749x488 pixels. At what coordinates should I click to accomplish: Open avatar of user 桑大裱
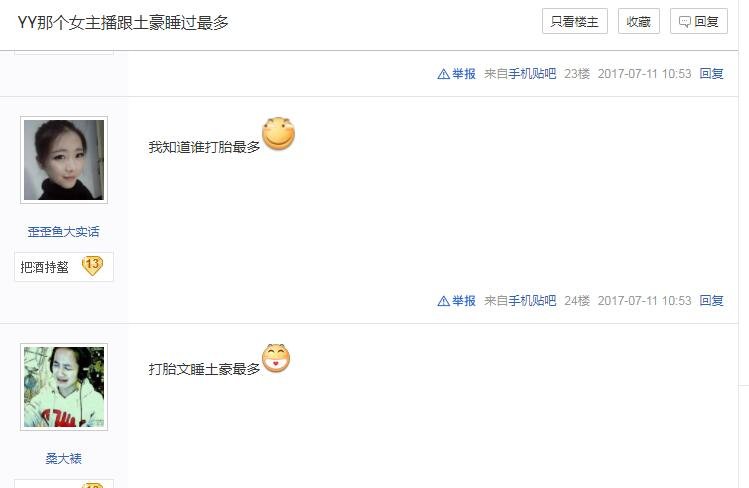point(64,387)
